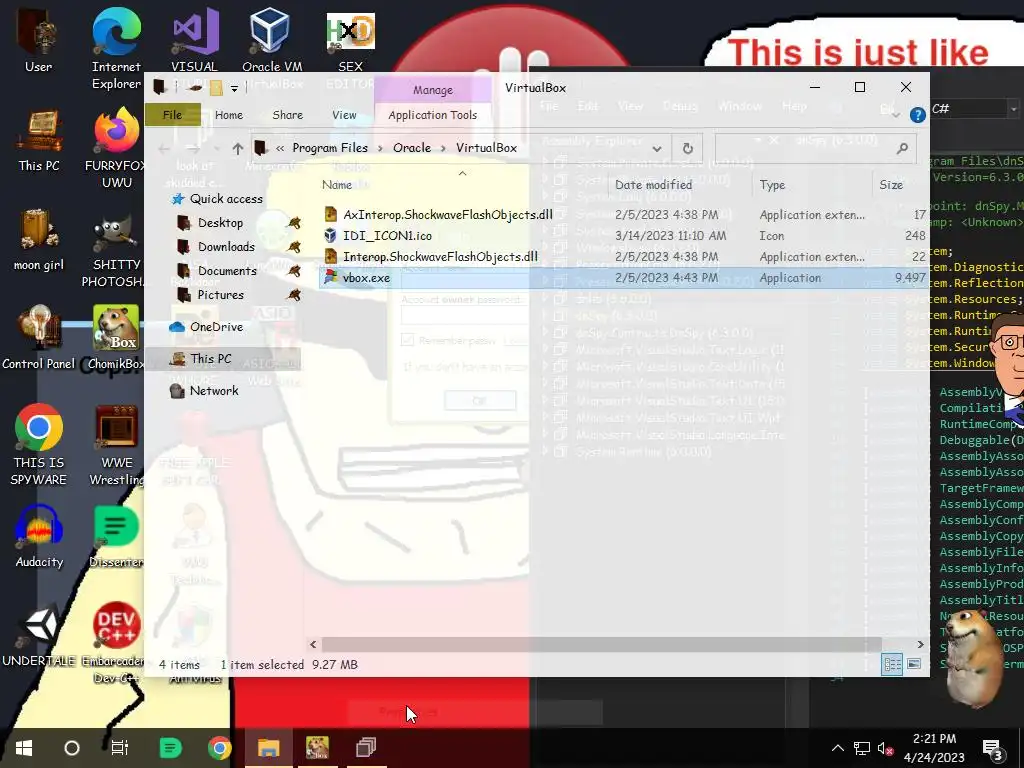The image size is (1024, 768).
Task: Refresh the VirtualBox folder view
Action: tap(688, 148)
